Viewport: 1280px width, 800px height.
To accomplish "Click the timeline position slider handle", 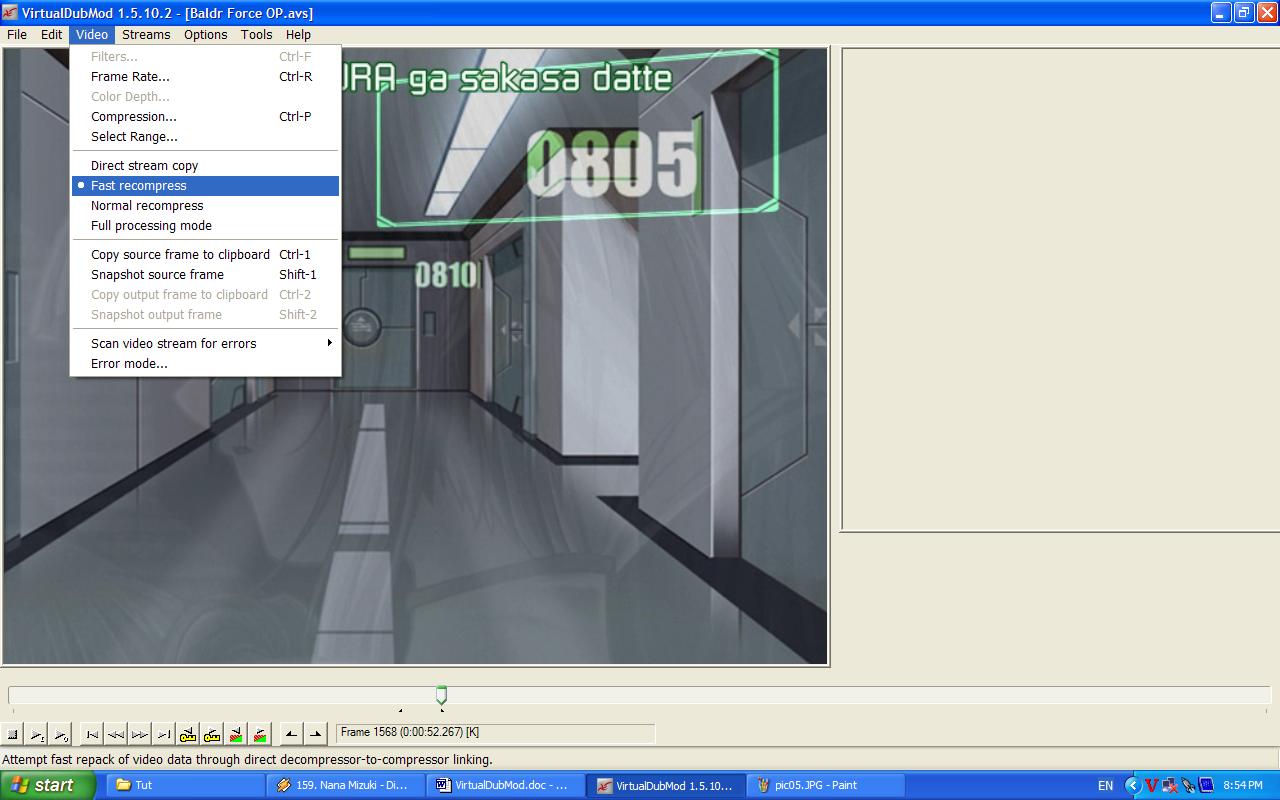I will [441, 694].
